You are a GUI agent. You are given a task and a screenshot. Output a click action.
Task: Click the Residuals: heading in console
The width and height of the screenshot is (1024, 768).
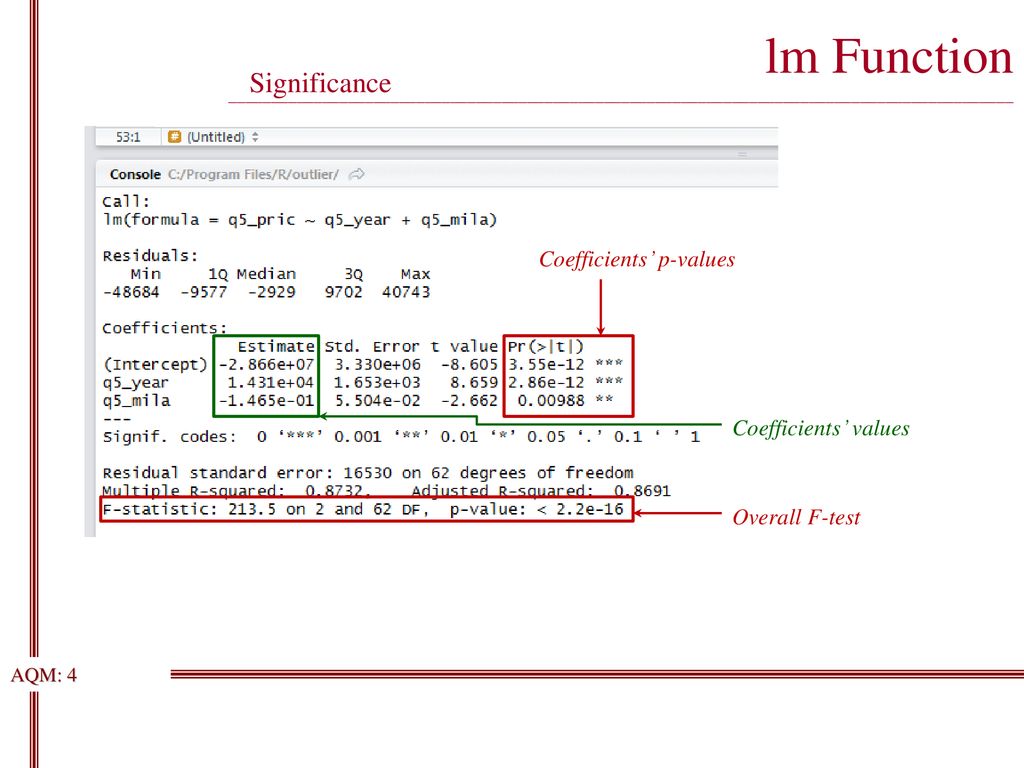tap(150, 255)
